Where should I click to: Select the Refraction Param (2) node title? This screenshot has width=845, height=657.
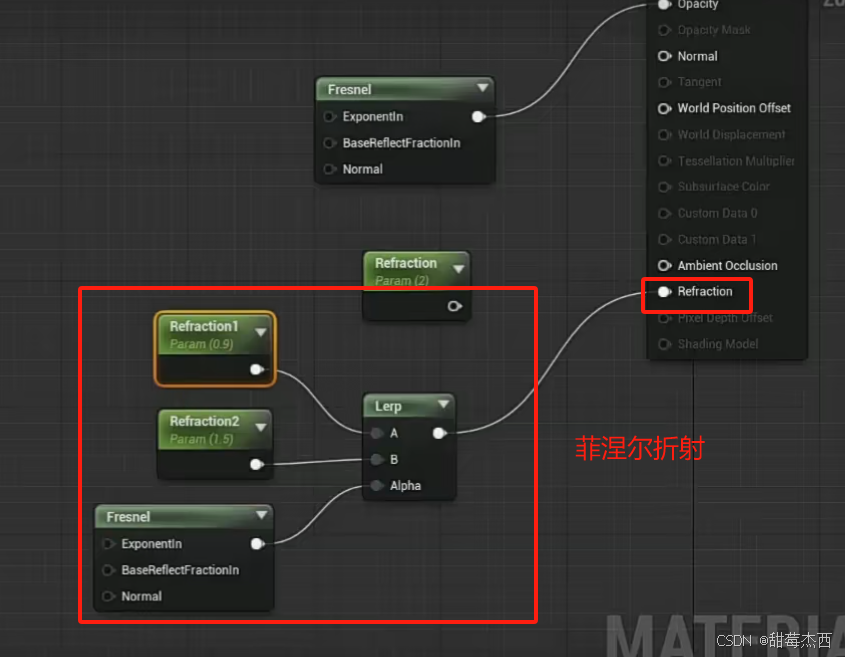pyautogui.click(x=406, y=263)
